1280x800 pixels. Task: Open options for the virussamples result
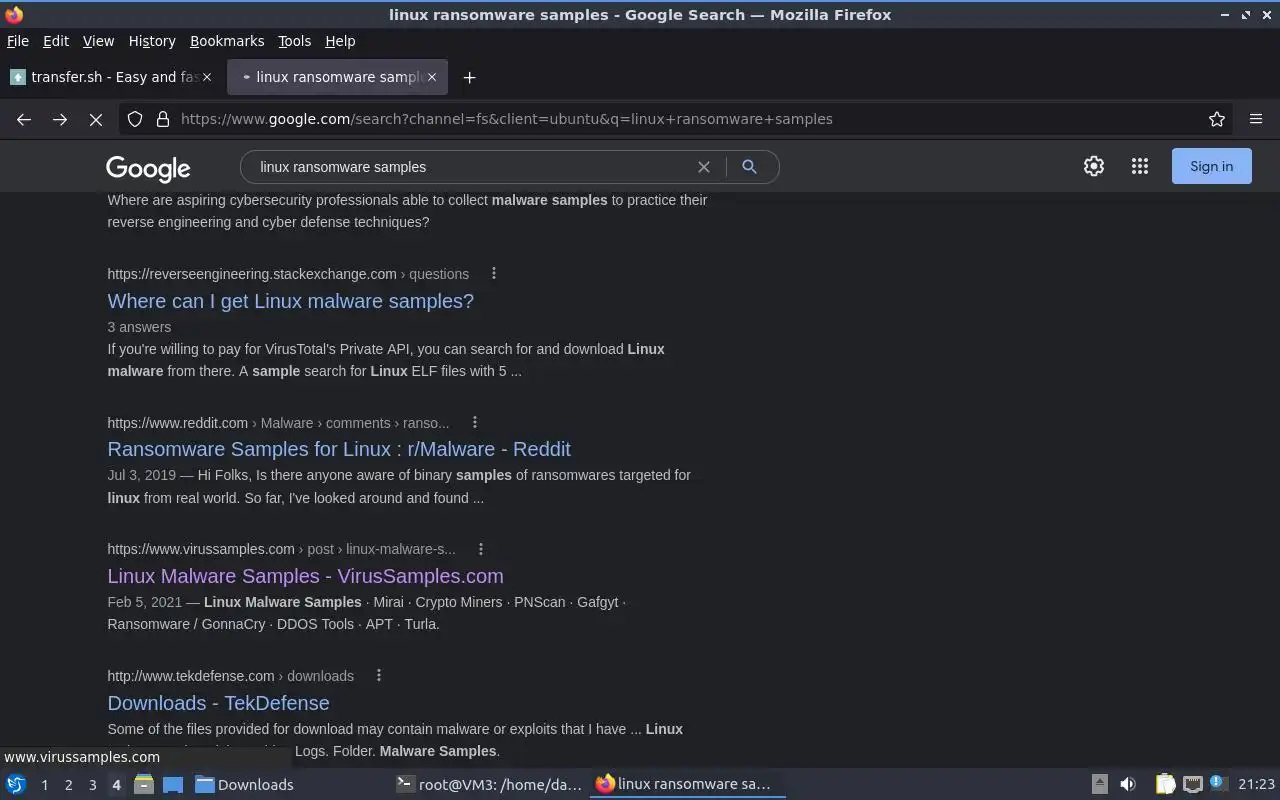point(481,549)
